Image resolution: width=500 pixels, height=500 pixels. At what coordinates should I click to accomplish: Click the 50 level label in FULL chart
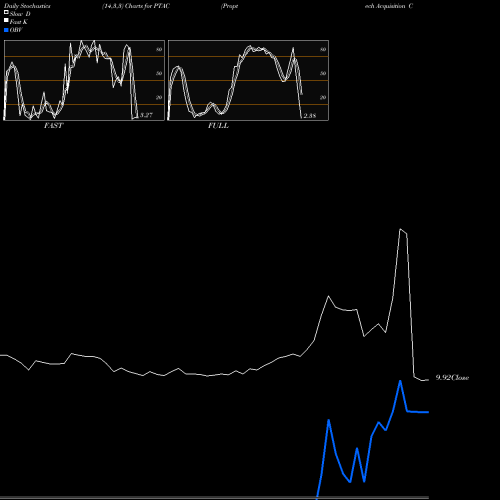point(323,73)
